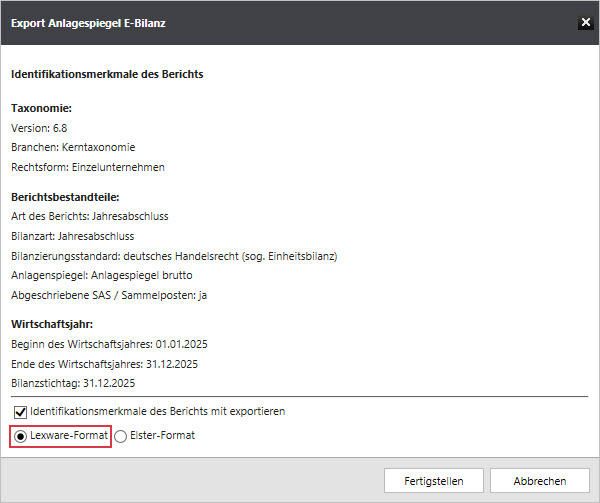Click the Bilanzierungsstandard deutsches Handelsrecht line
600x503 pixels.
173,256
